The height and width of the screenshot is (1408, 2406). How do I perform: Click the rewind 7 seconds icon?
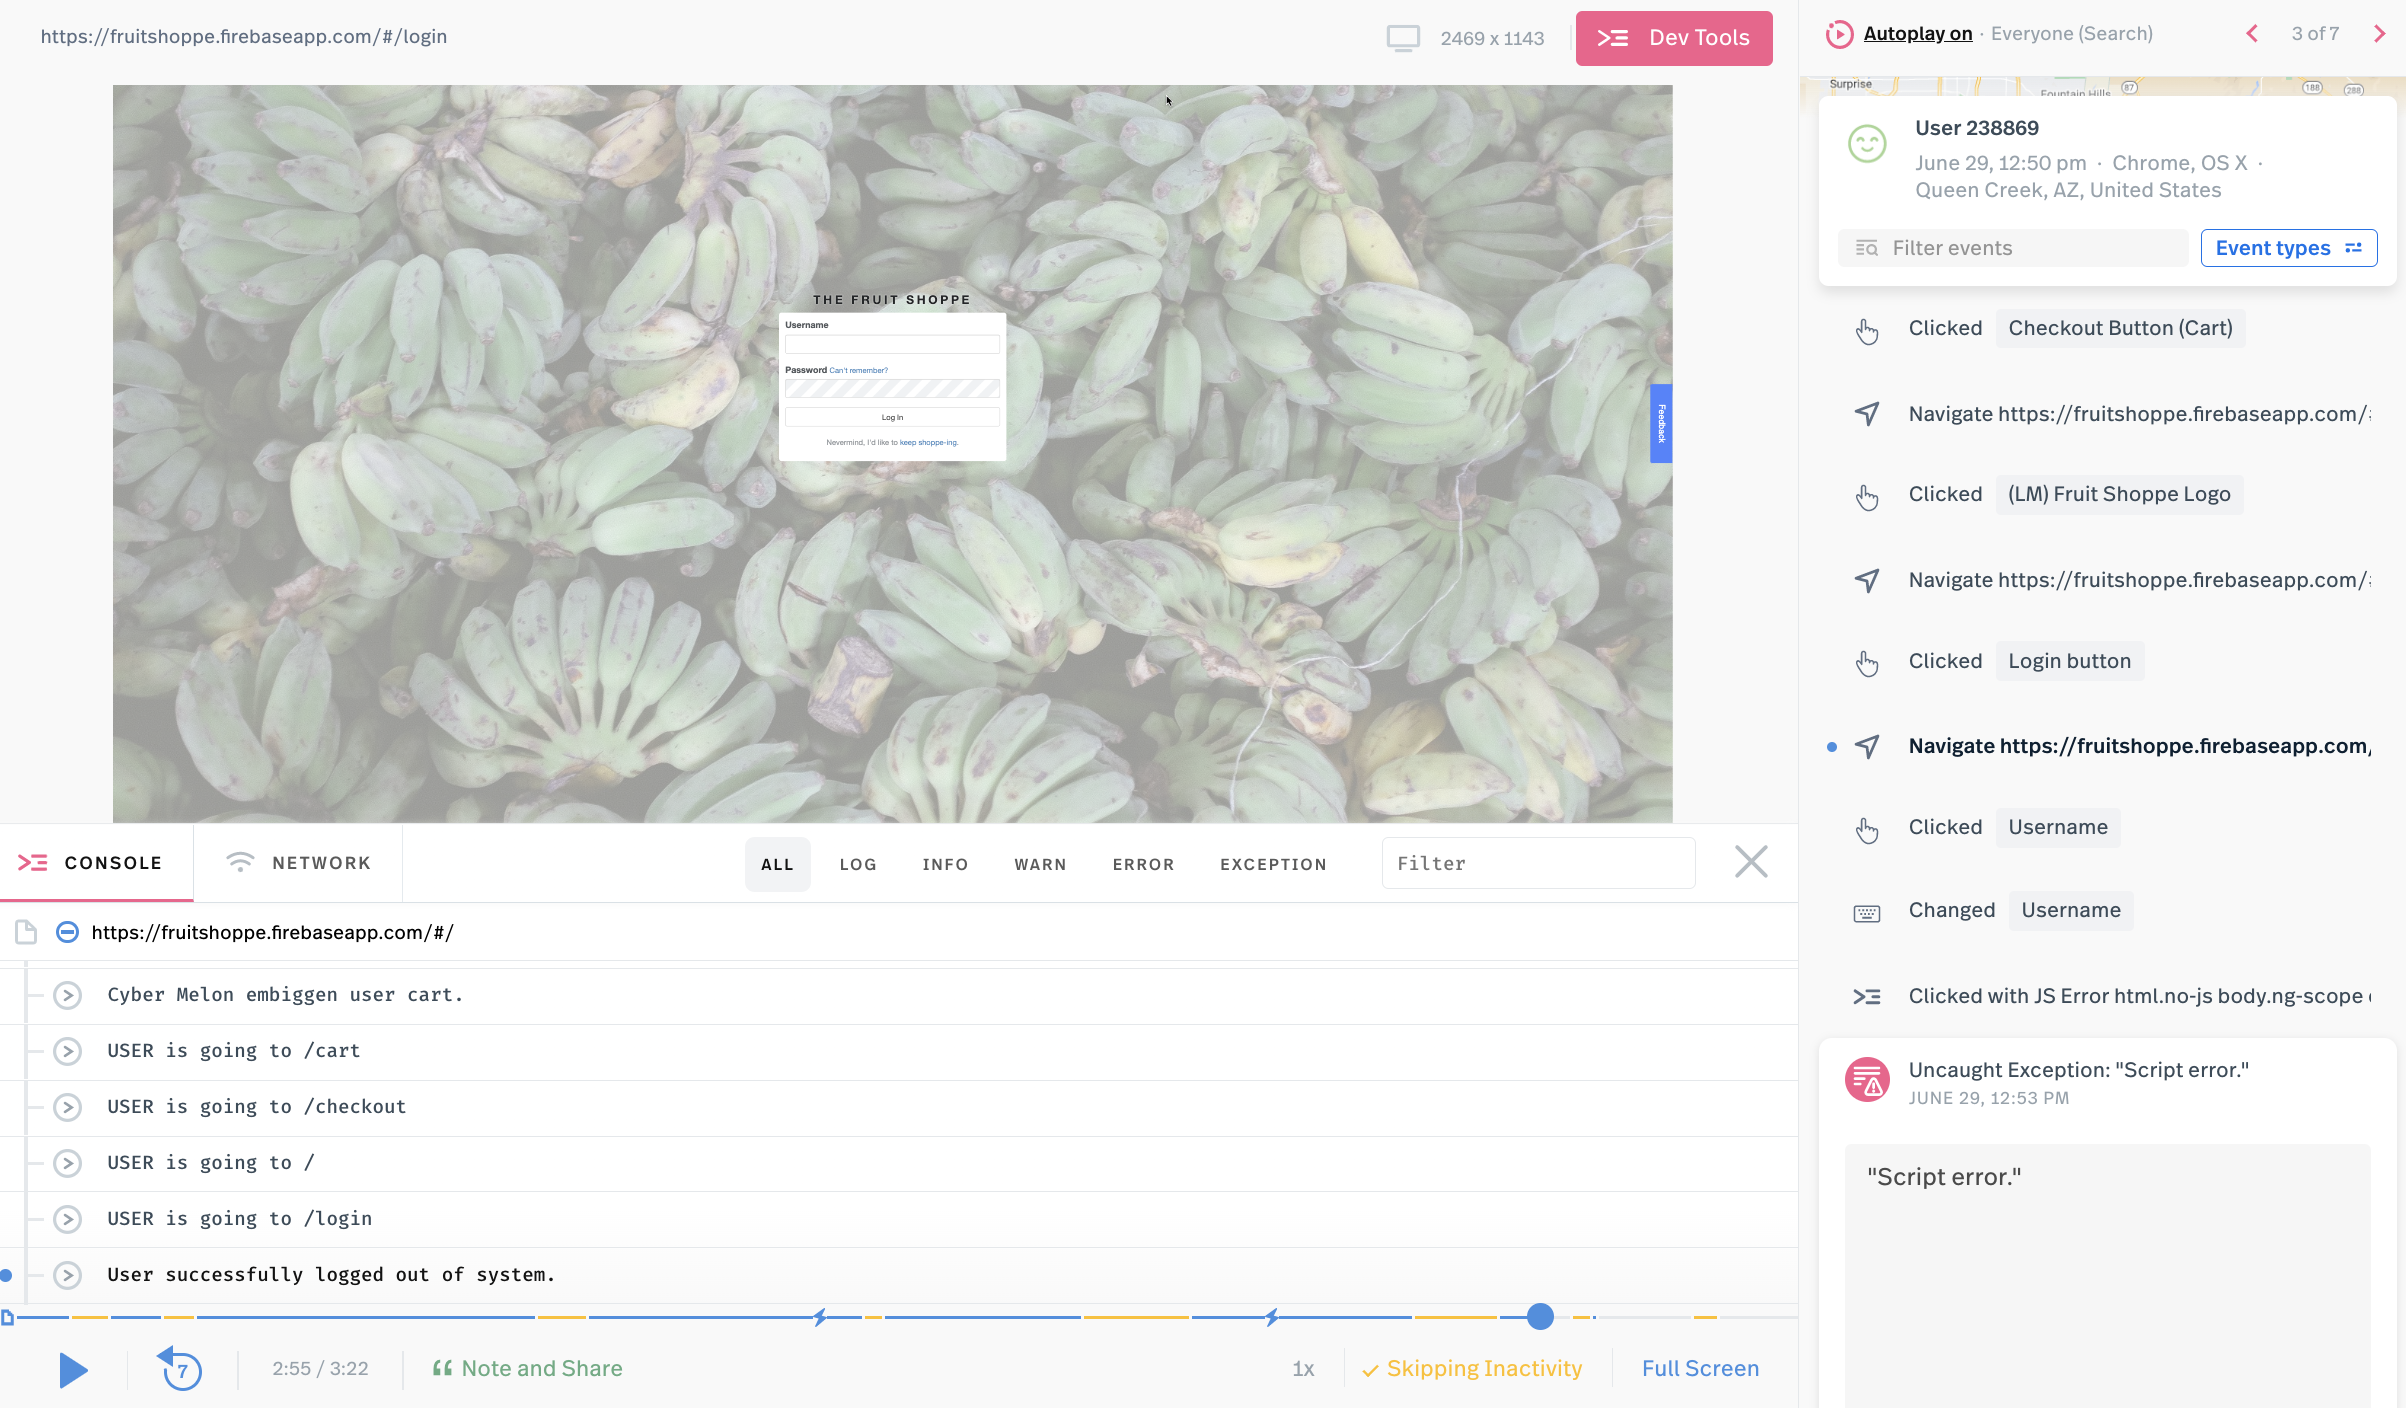point(180,1368)
